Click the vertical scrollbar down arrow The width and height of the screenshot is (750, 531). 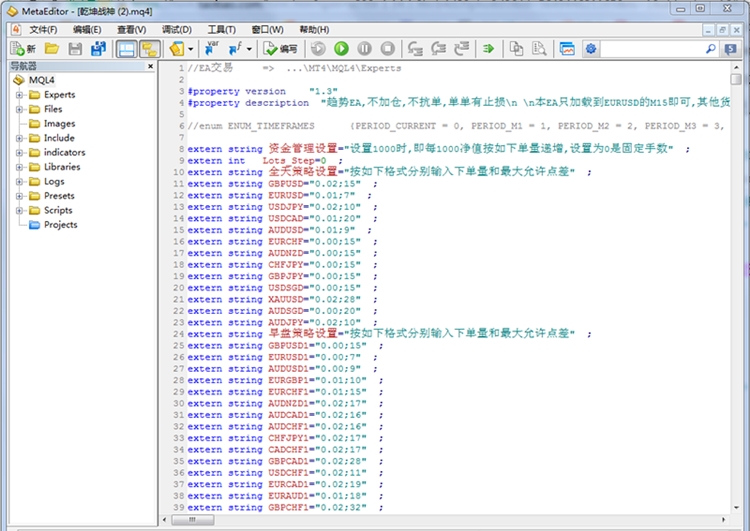(x=736, y=507)
